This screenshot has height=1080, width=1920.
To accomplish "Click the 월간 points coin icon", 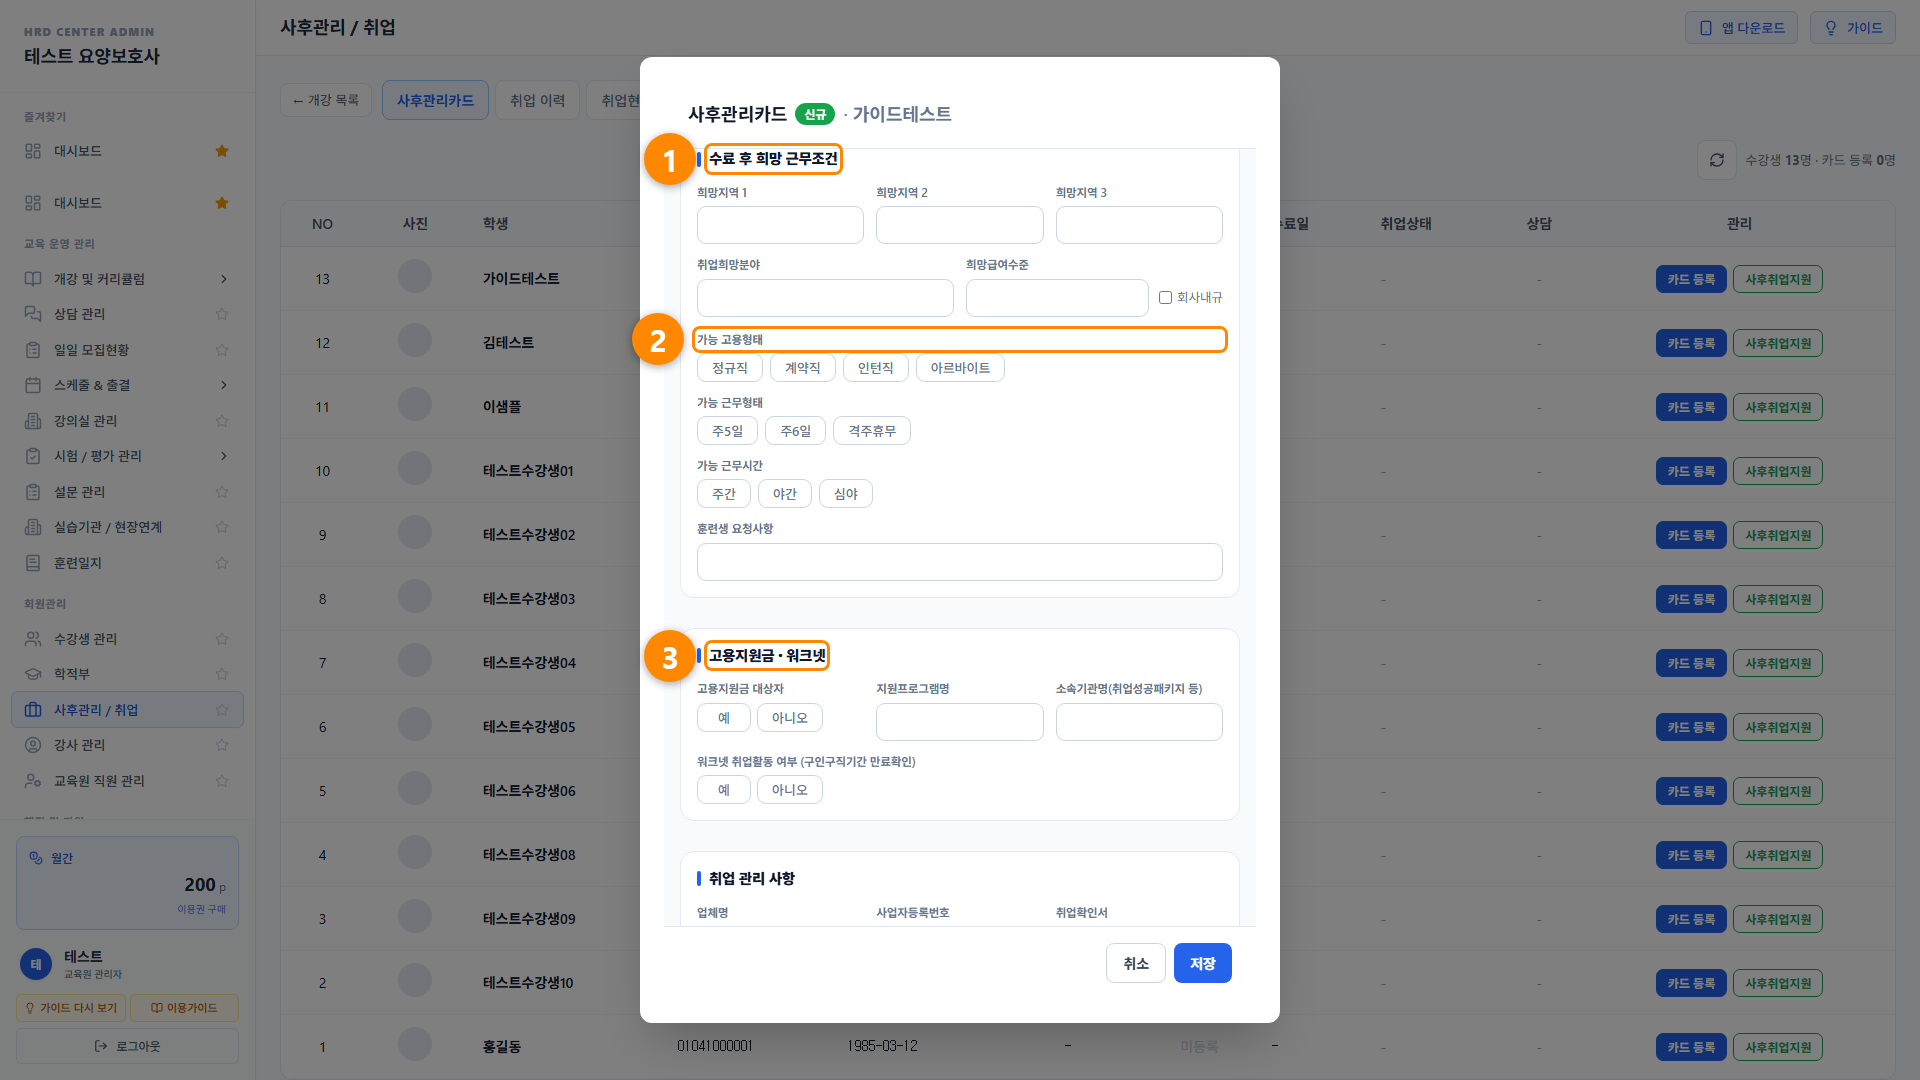I will click(x=36, y=858).
